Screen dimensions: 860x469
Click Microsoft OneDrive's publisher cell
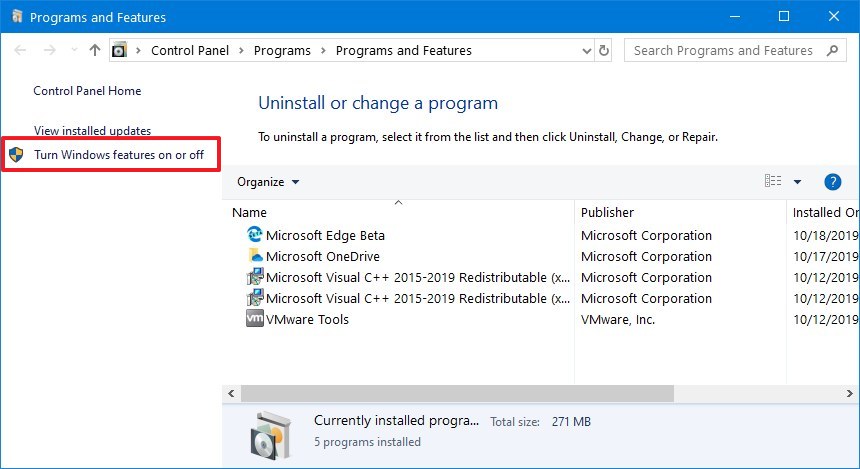coord(646,256)
